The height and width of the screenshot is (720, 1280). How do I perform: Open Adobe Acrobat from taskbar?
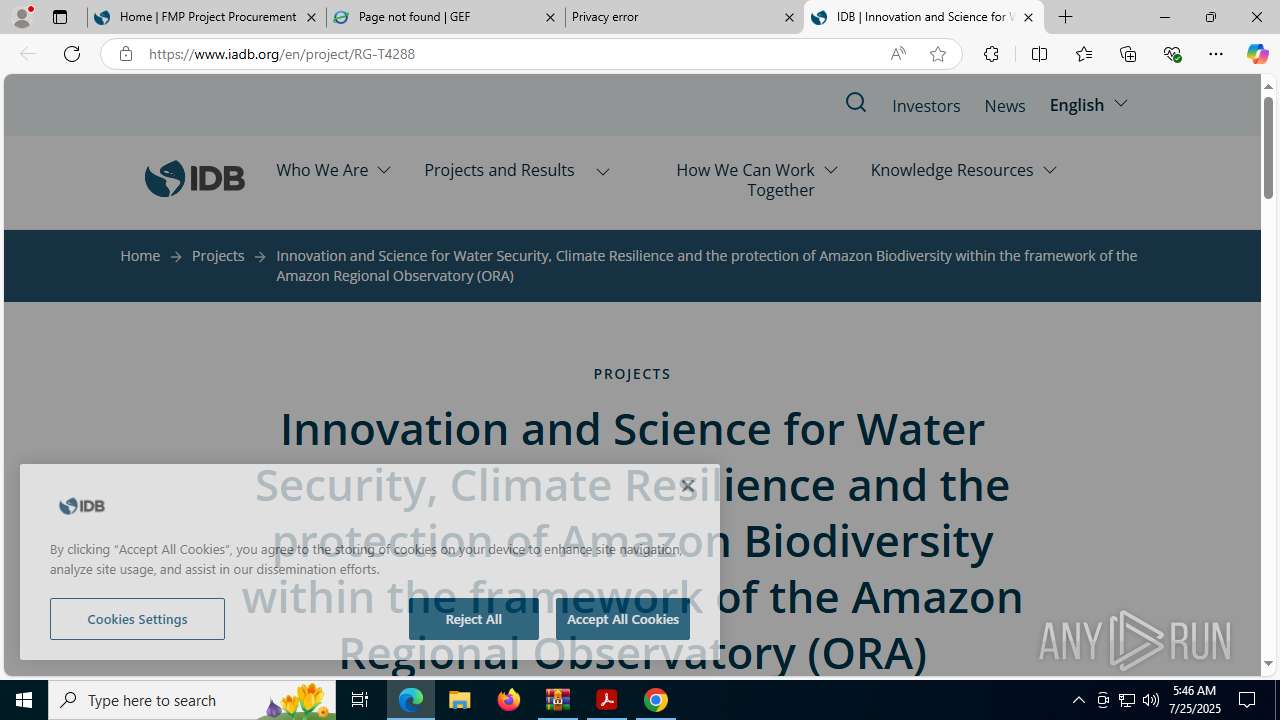[606, 700]
